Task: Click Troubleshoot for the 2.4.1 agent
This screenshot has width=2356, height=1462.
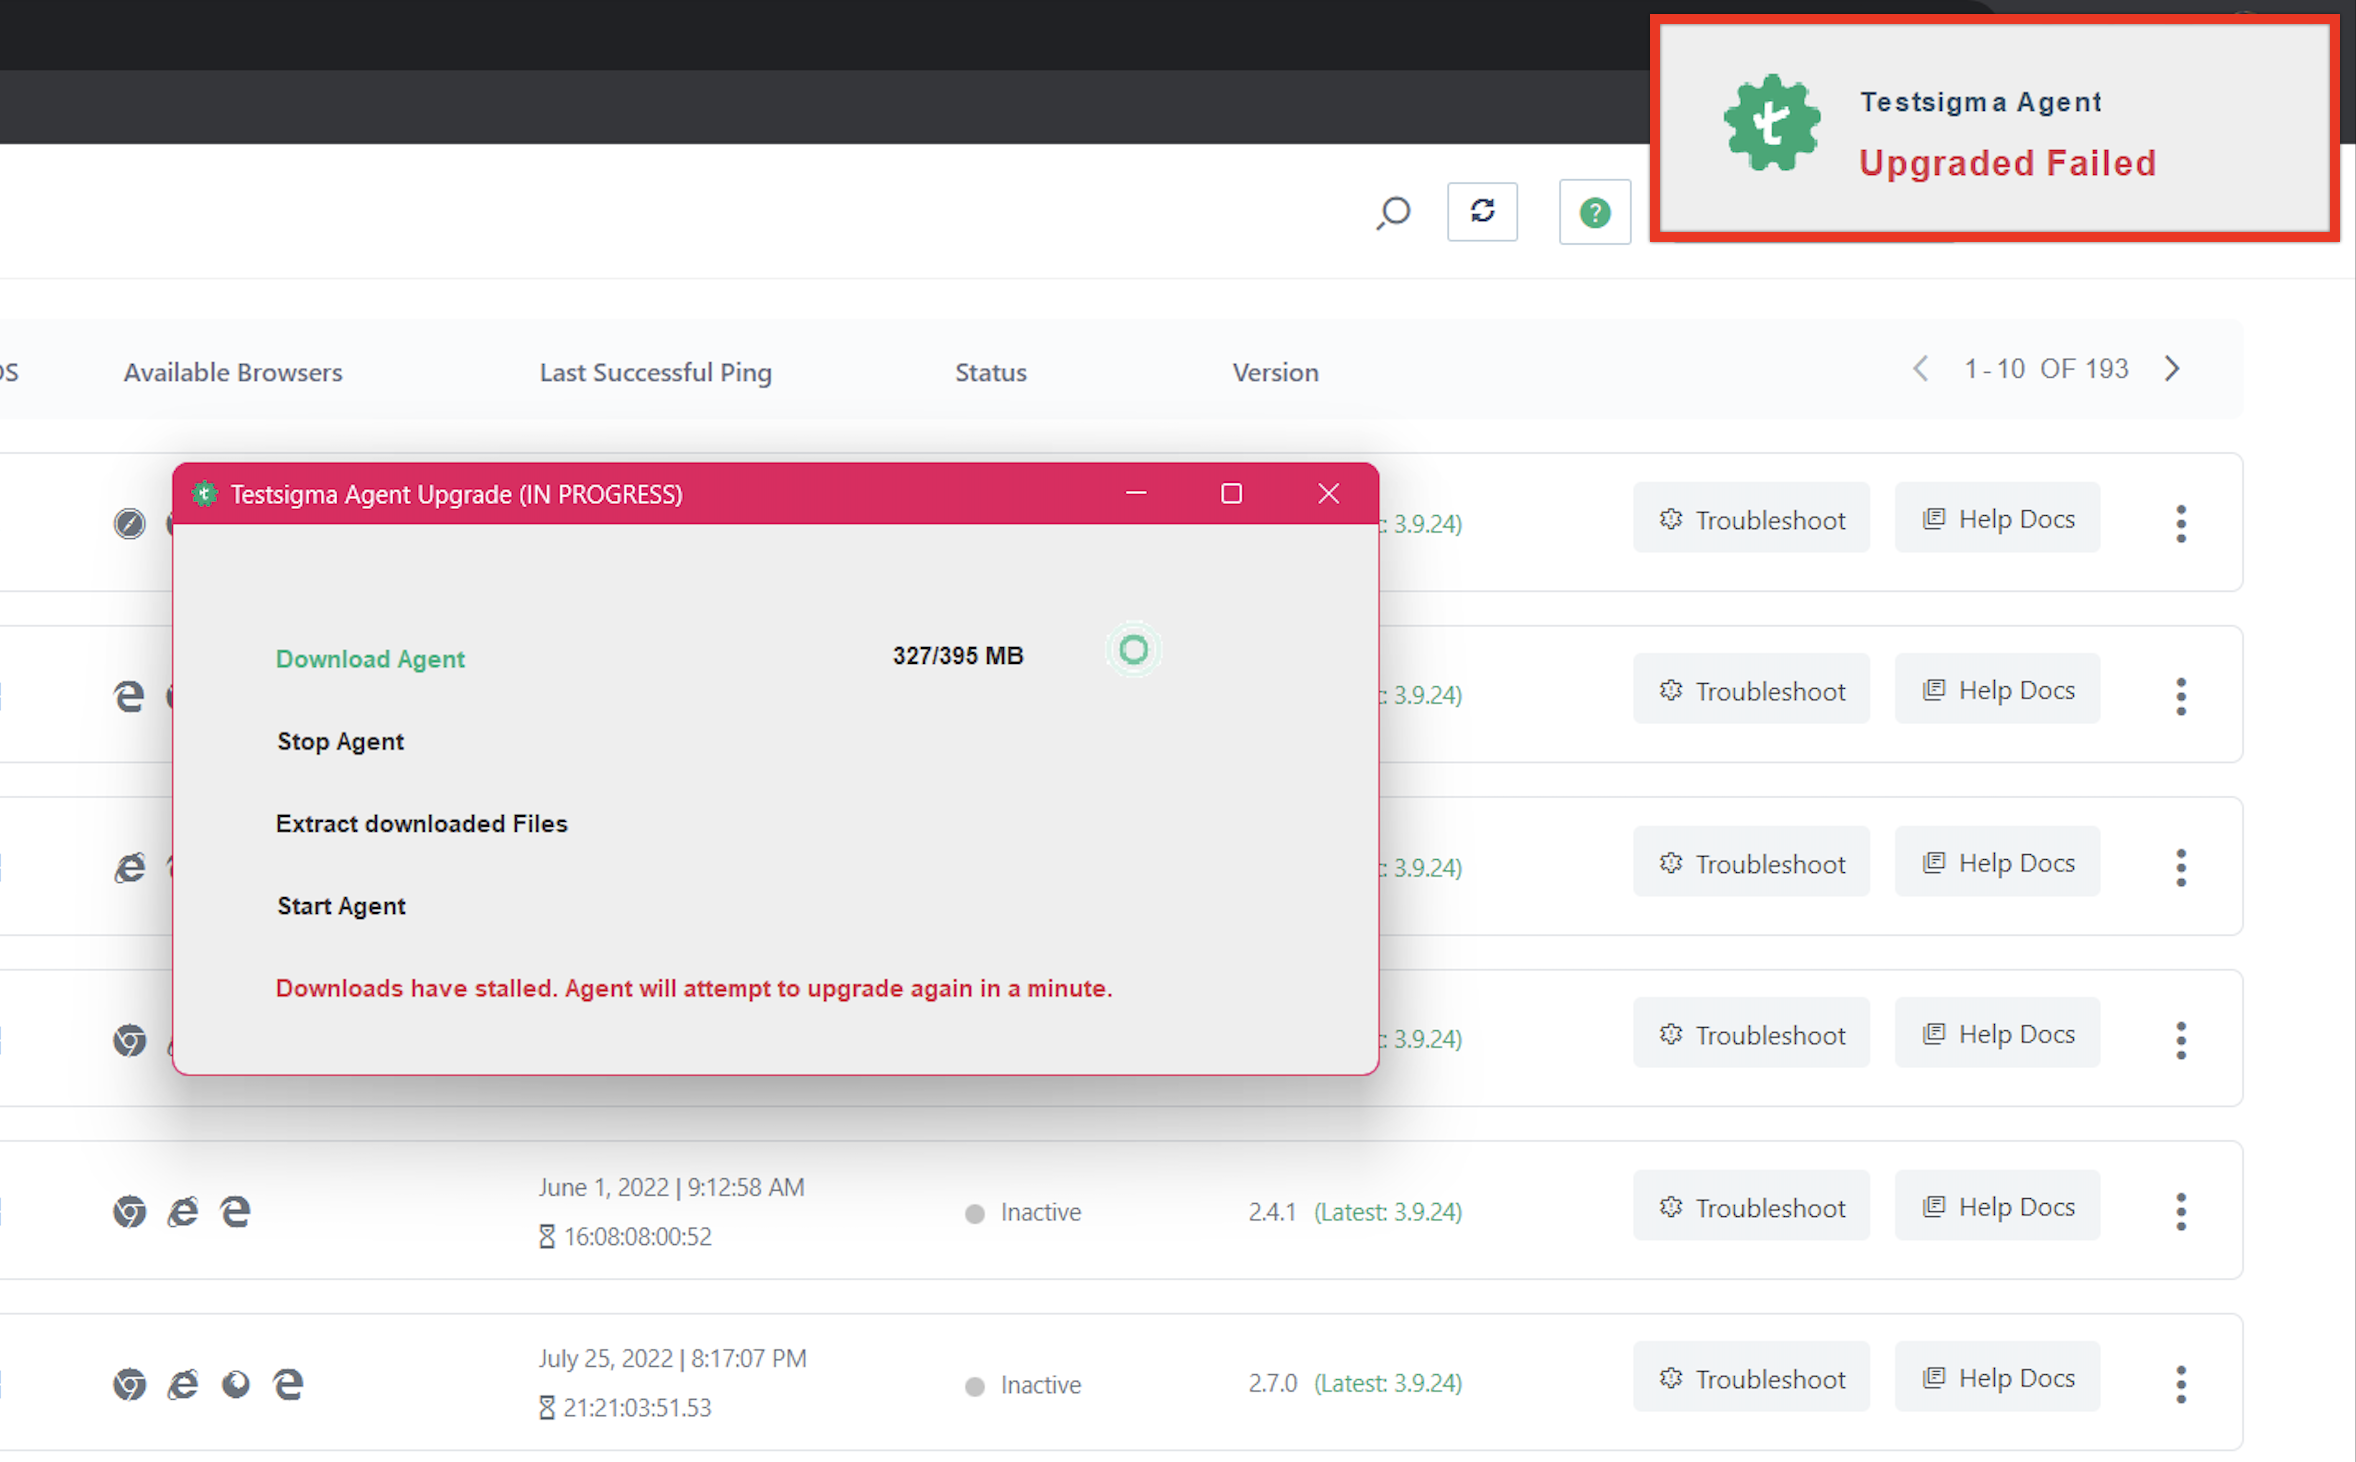Action: pos(1751,1207)
